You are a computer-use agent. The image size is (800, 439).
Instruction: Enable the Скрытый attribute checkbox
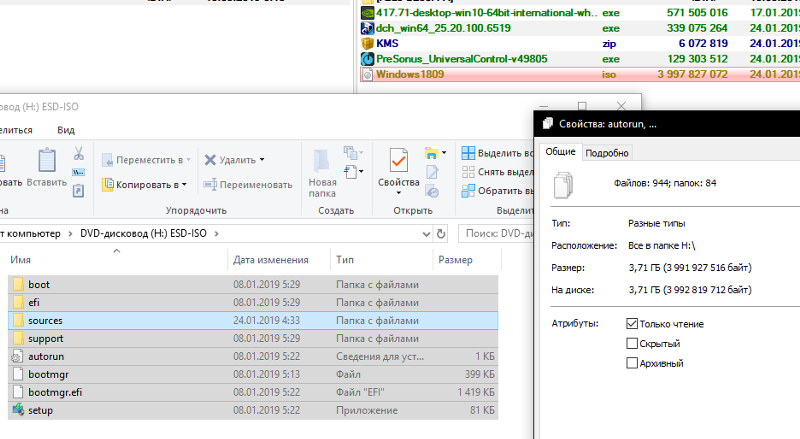[x=632, y=344]
